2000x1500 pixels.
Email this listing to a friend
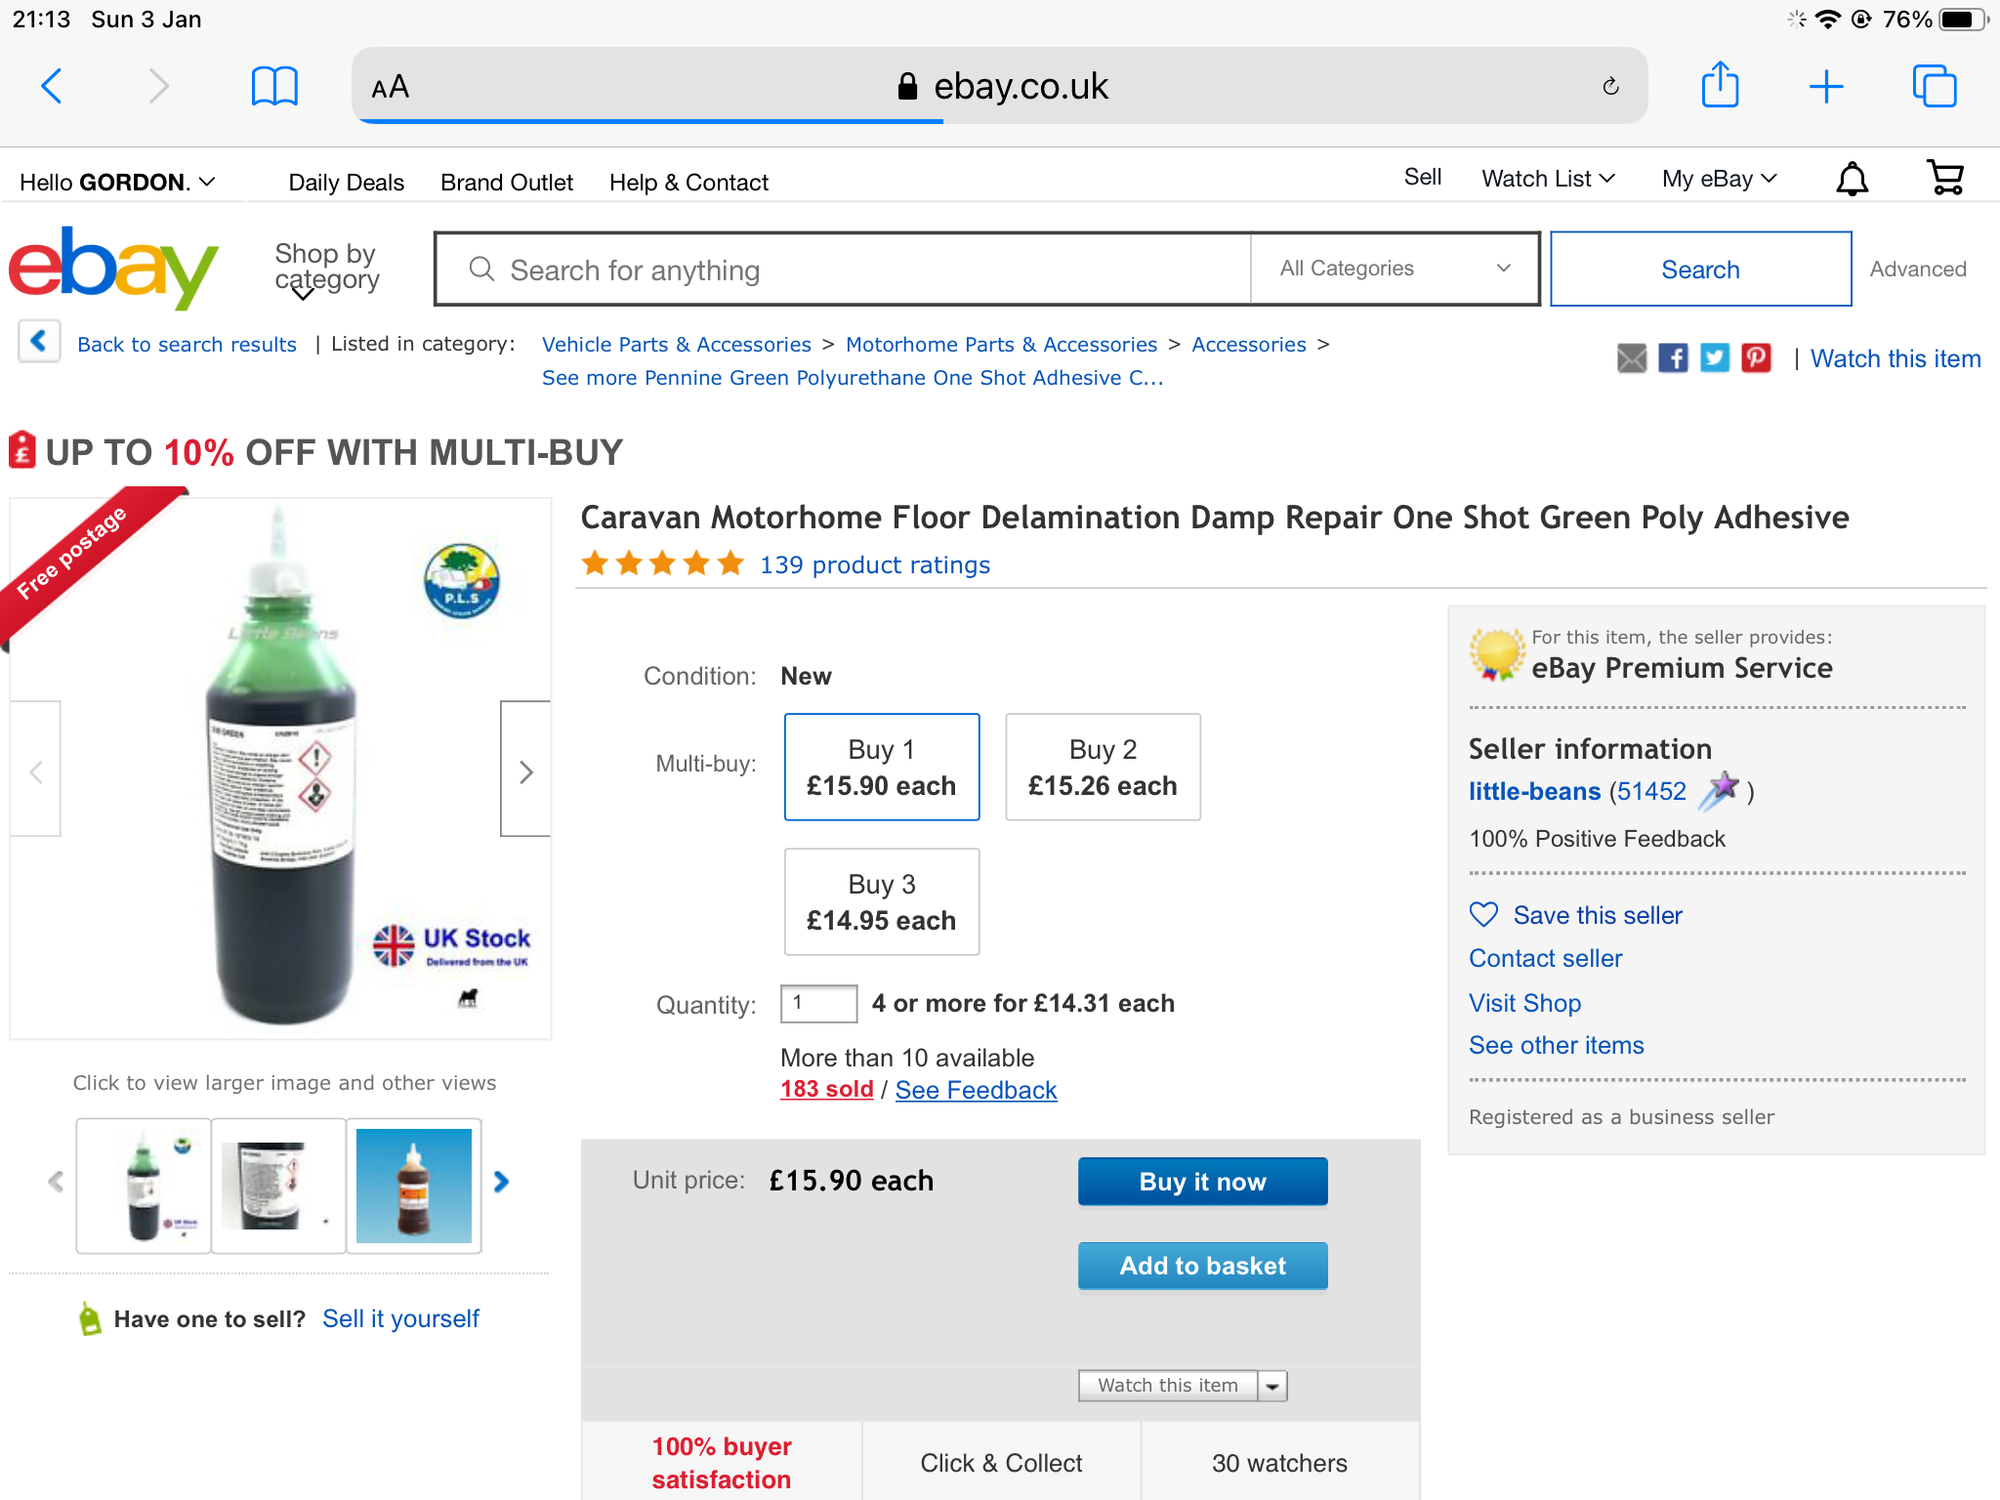pyautogui.click(x=1631, y=358)
